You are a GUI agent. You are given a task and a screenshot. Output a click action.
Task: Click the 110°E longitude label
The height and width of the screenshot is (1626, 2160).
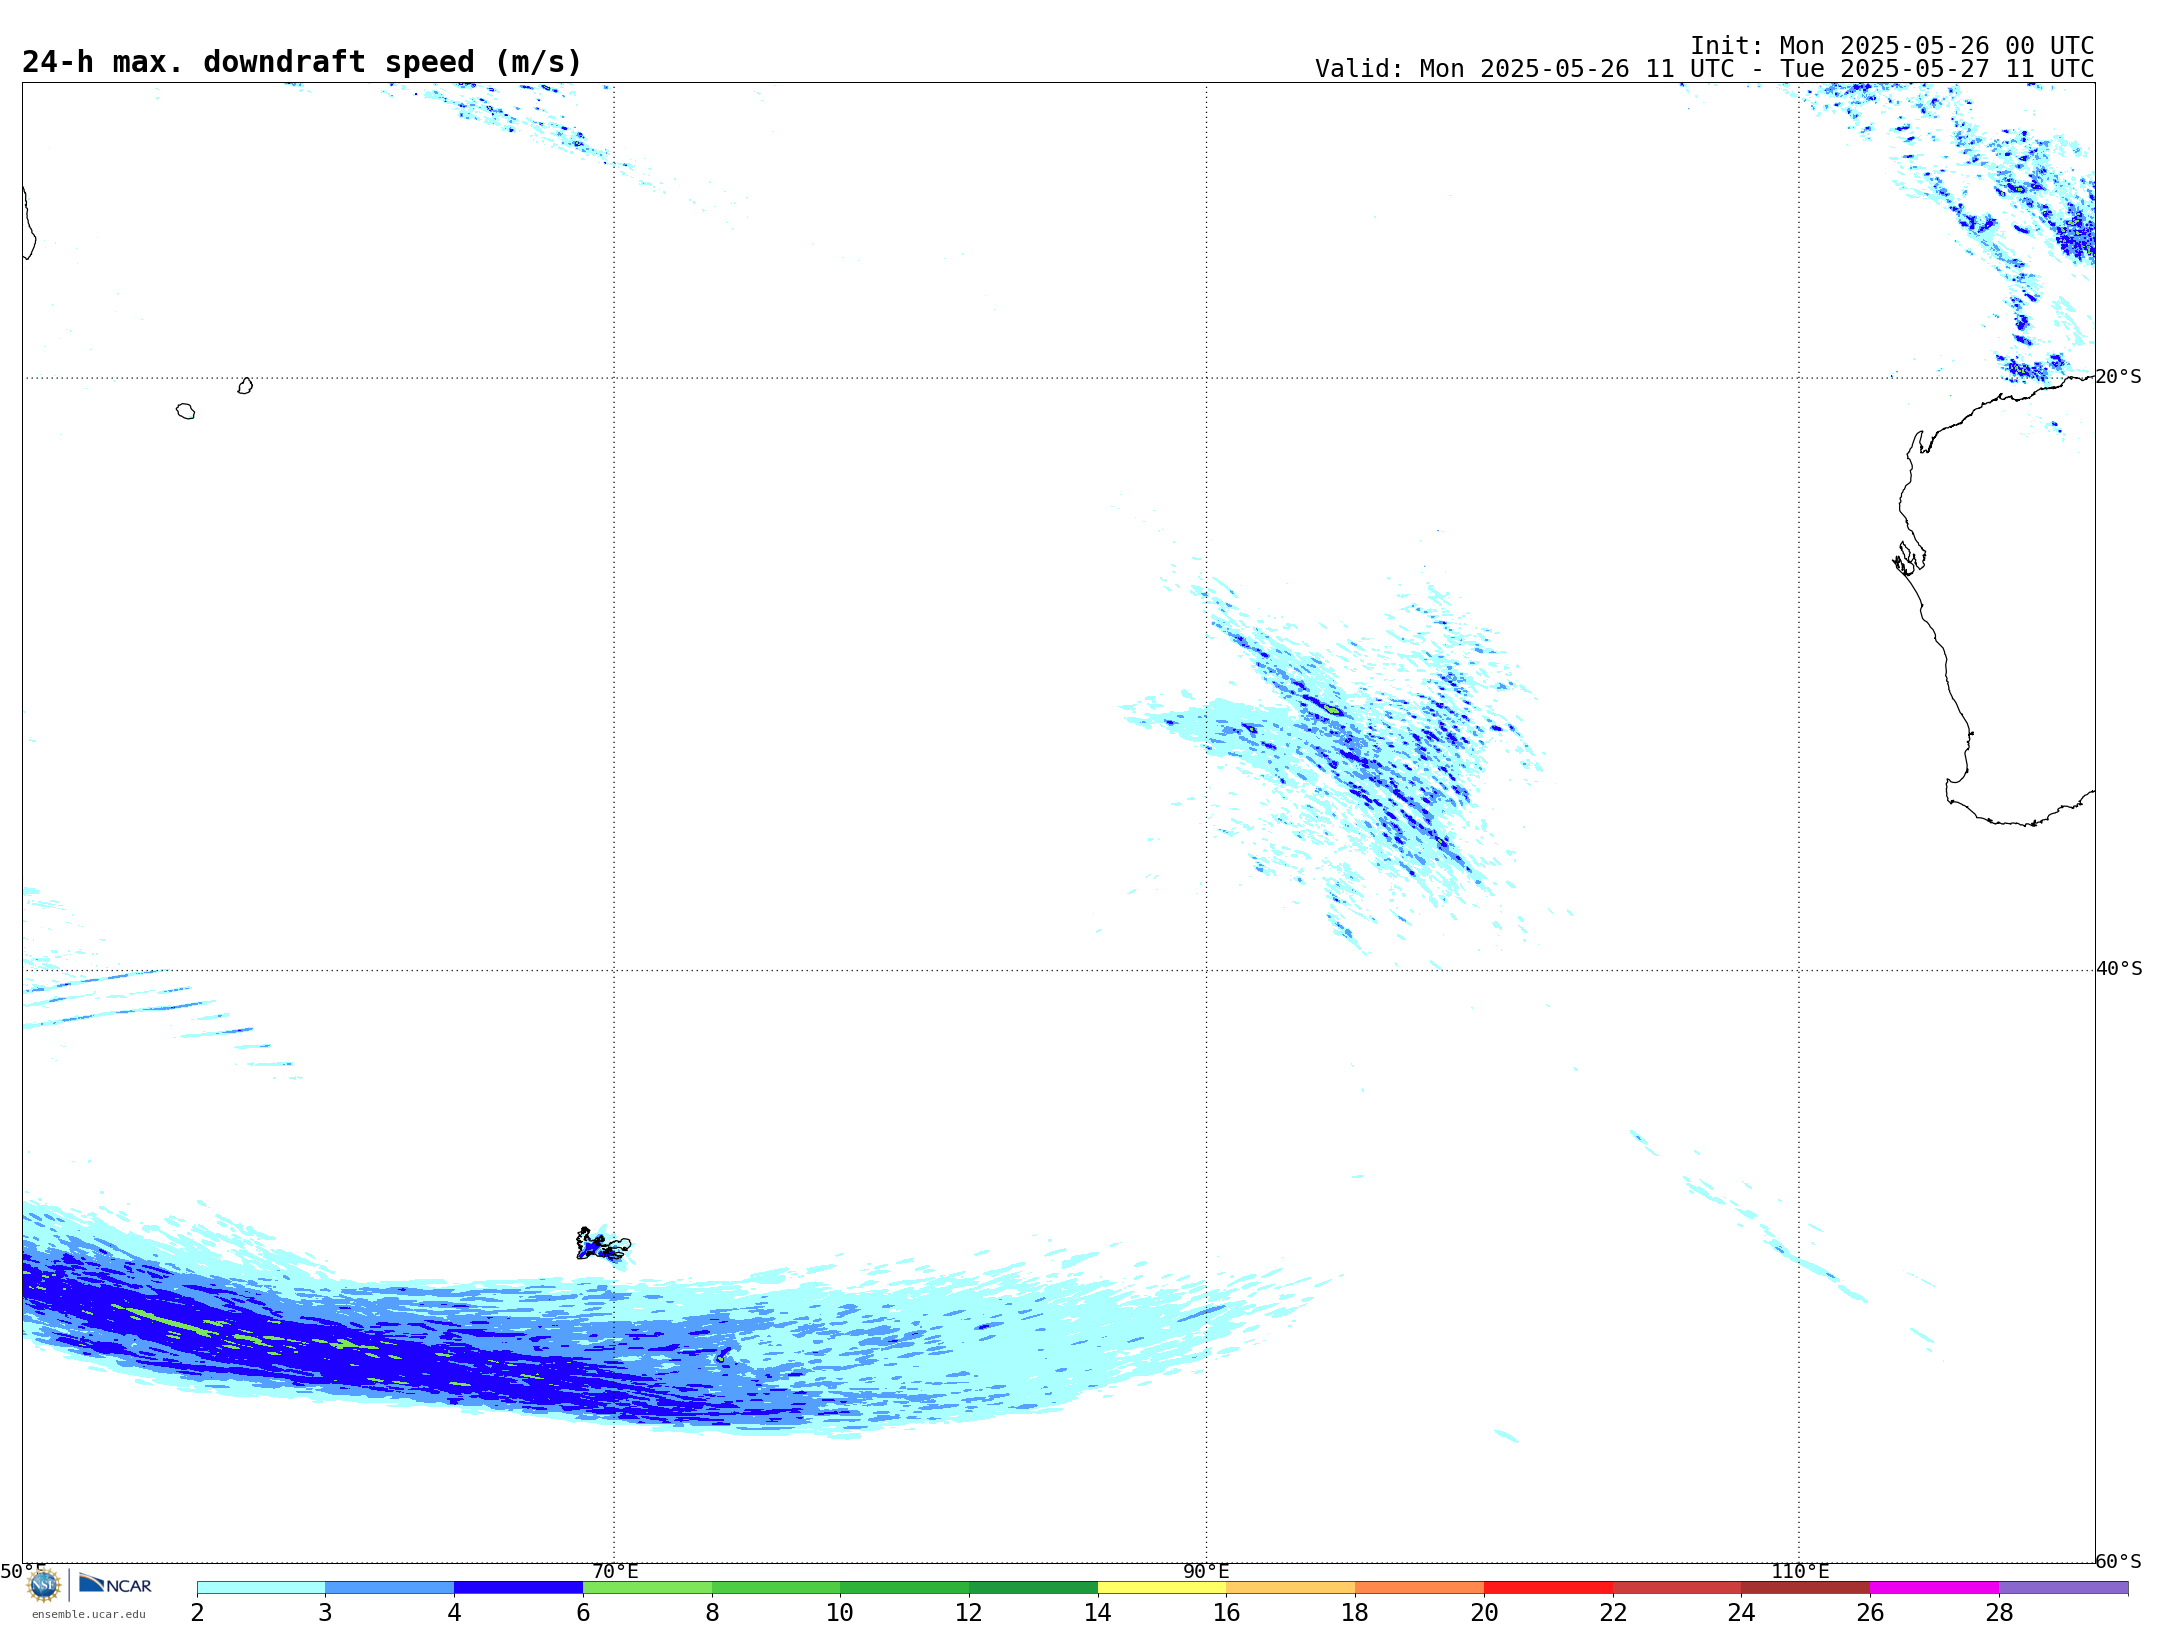pos(1800,1572)
